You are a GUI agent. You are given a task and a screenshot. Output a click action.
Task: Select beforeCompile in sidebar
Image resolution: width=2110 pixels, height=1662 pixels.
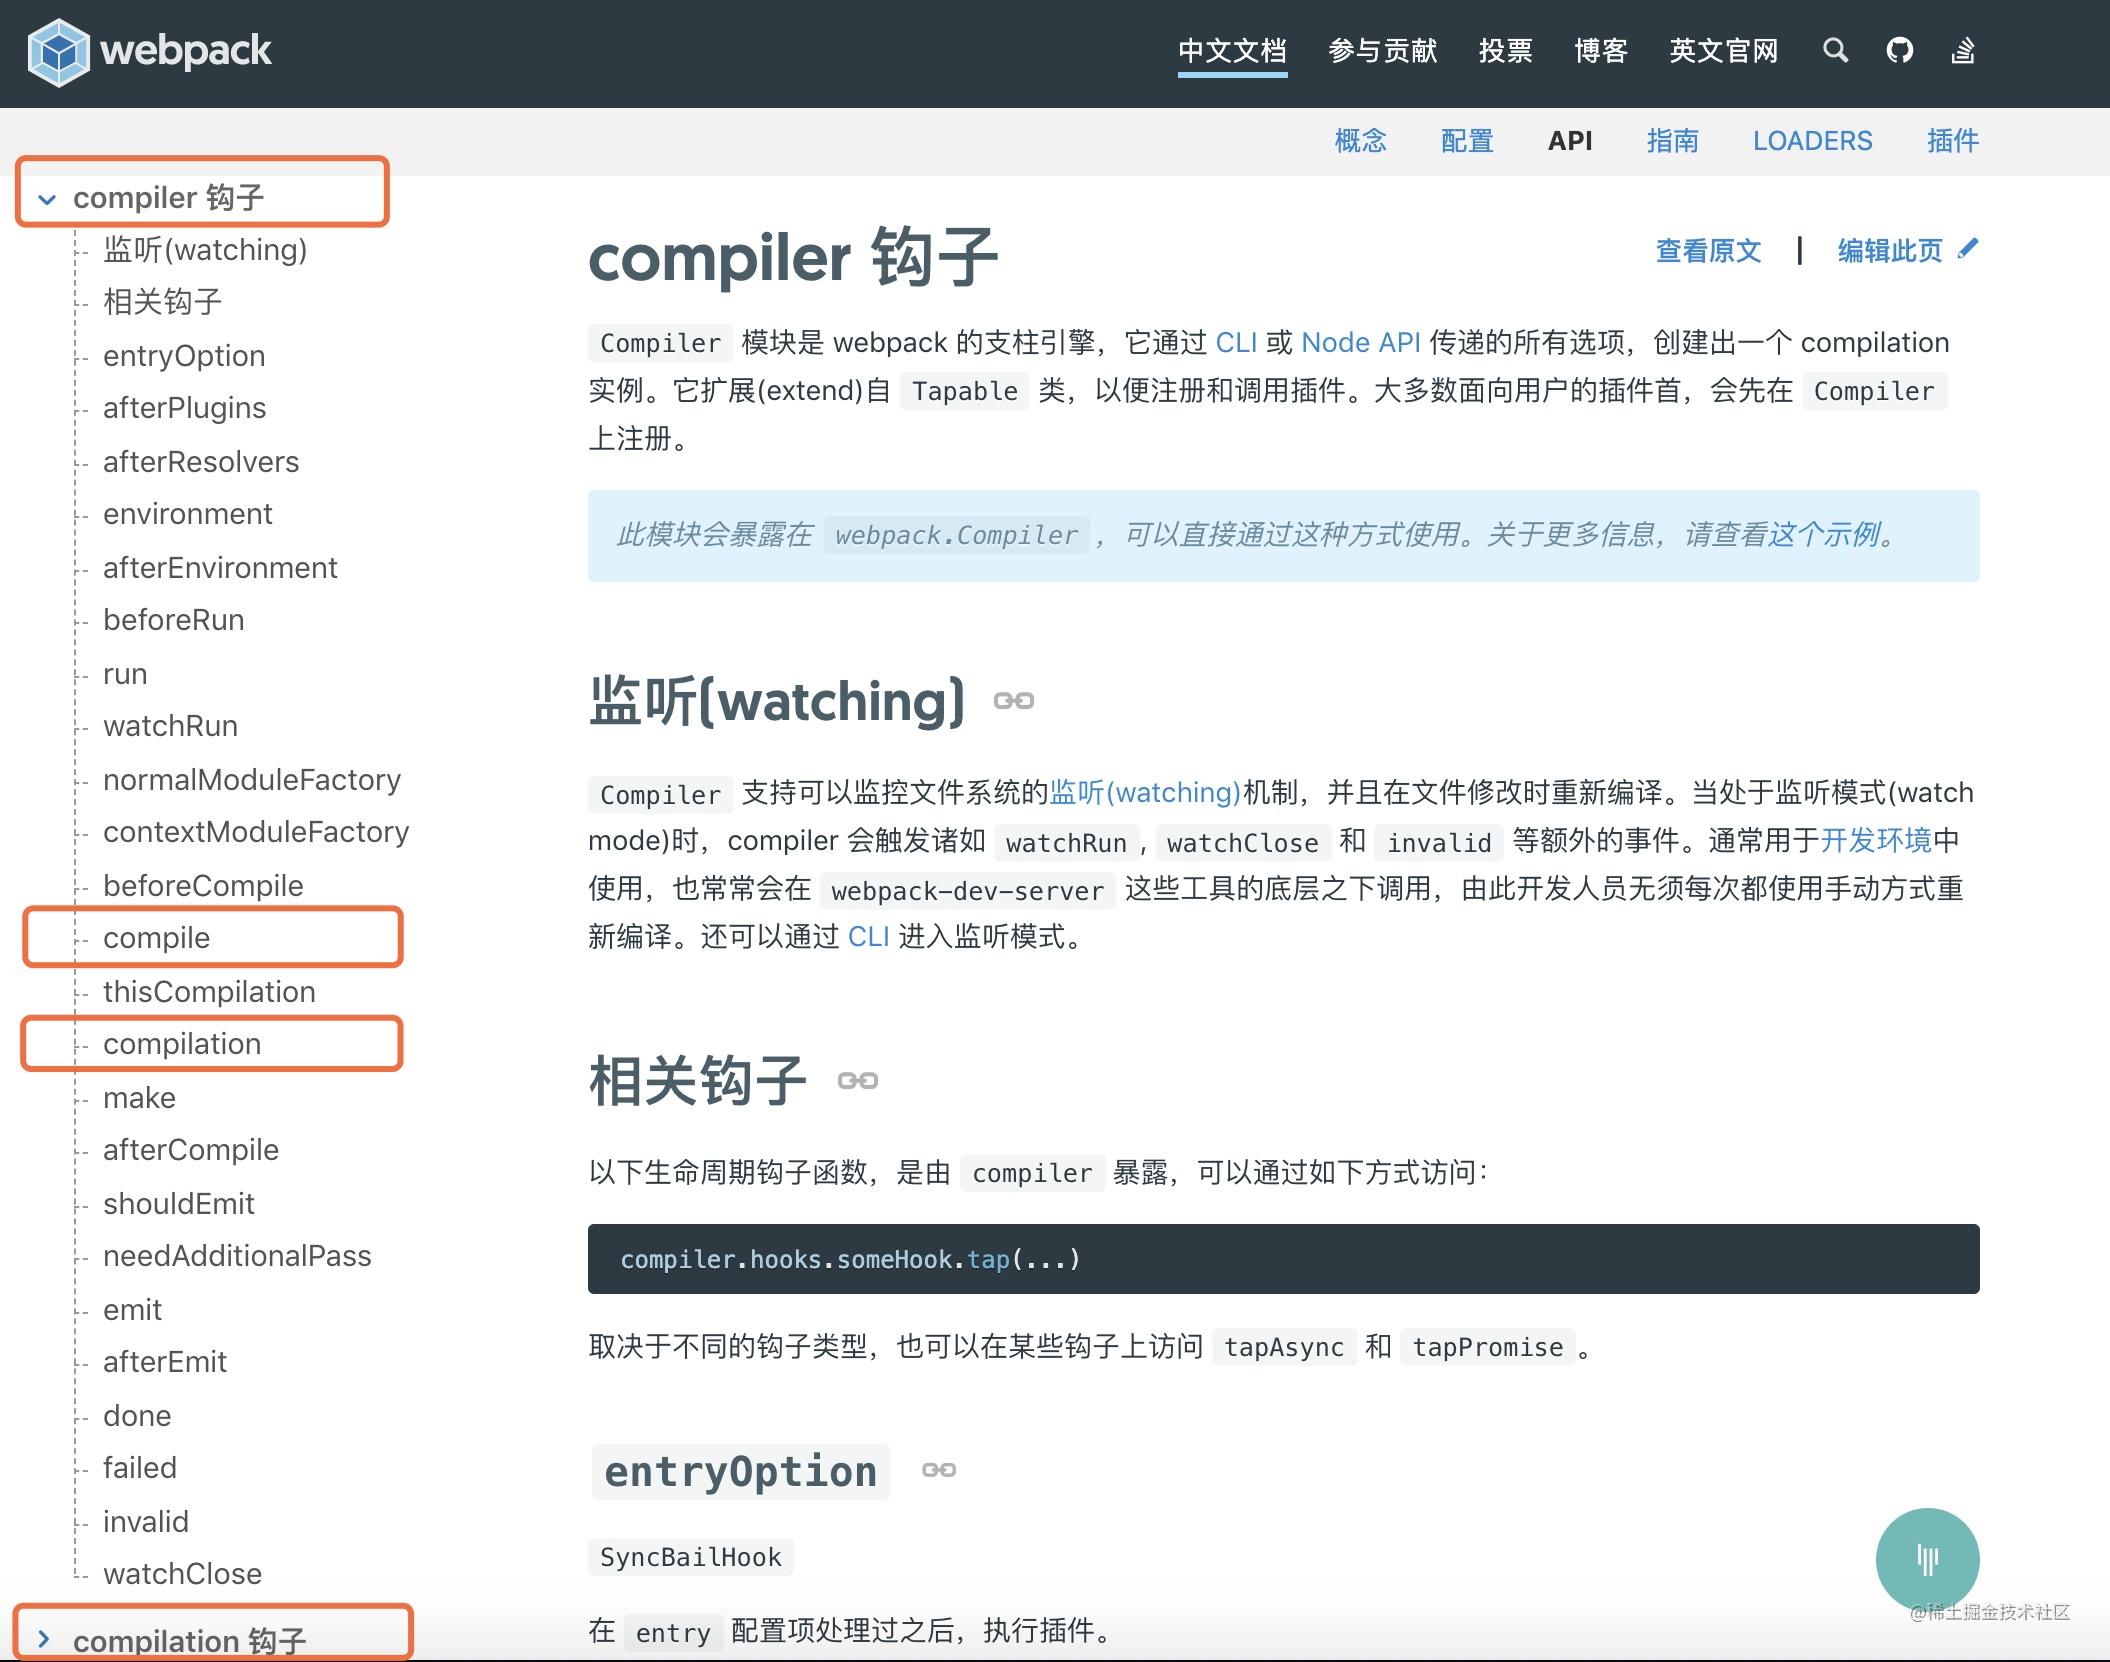point(203,886)
